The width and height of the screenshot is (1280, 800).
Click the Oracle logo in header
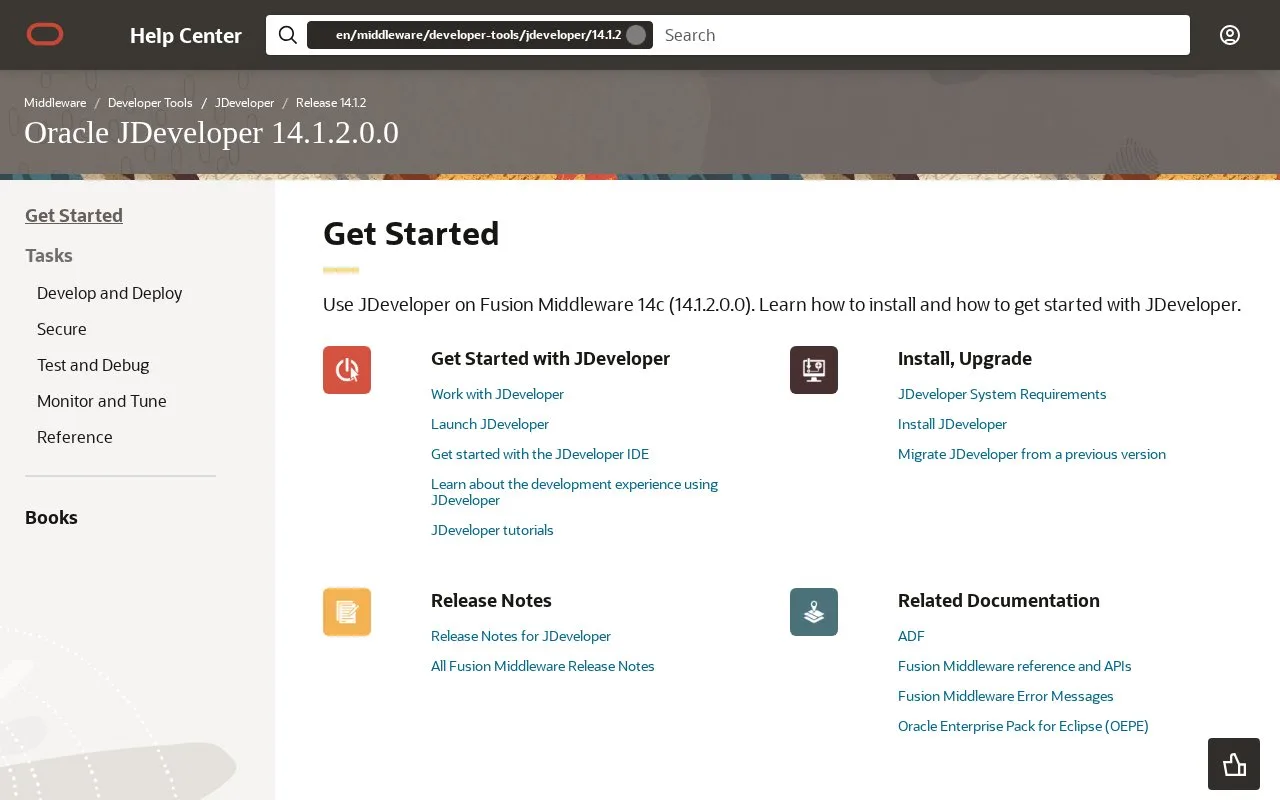[45, 35]
